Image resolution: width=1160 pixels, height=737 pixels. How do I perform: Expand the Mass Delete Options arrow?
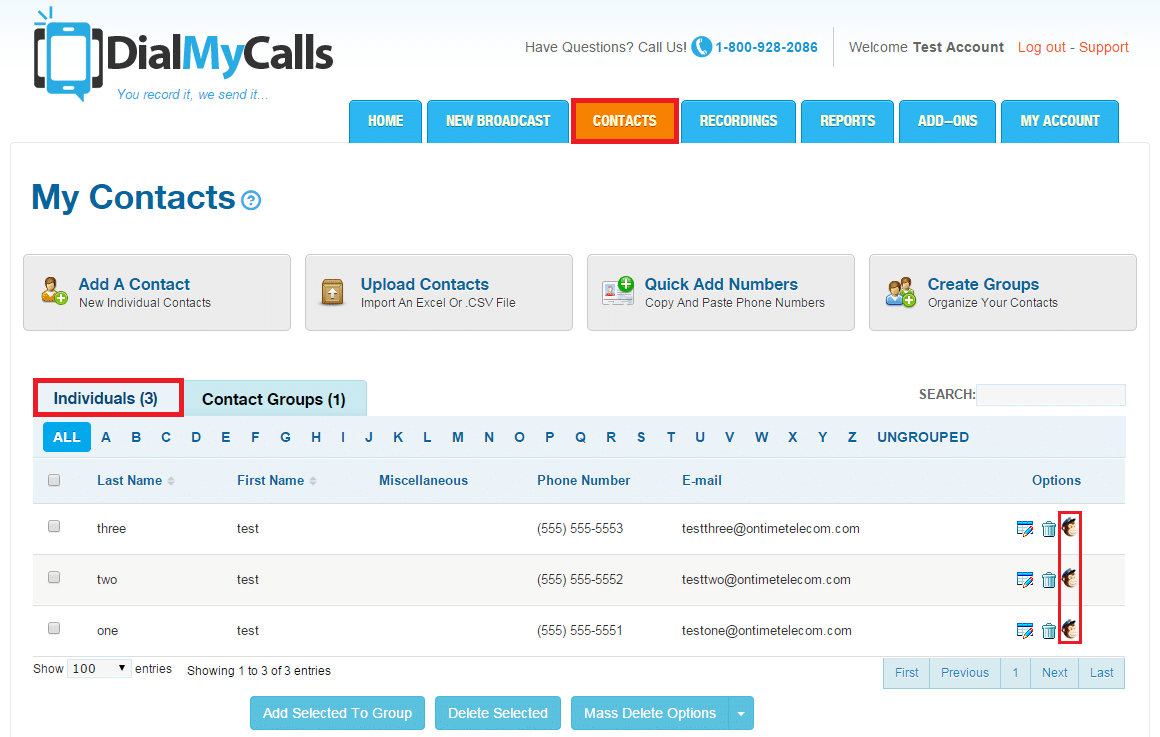[741, 713]
